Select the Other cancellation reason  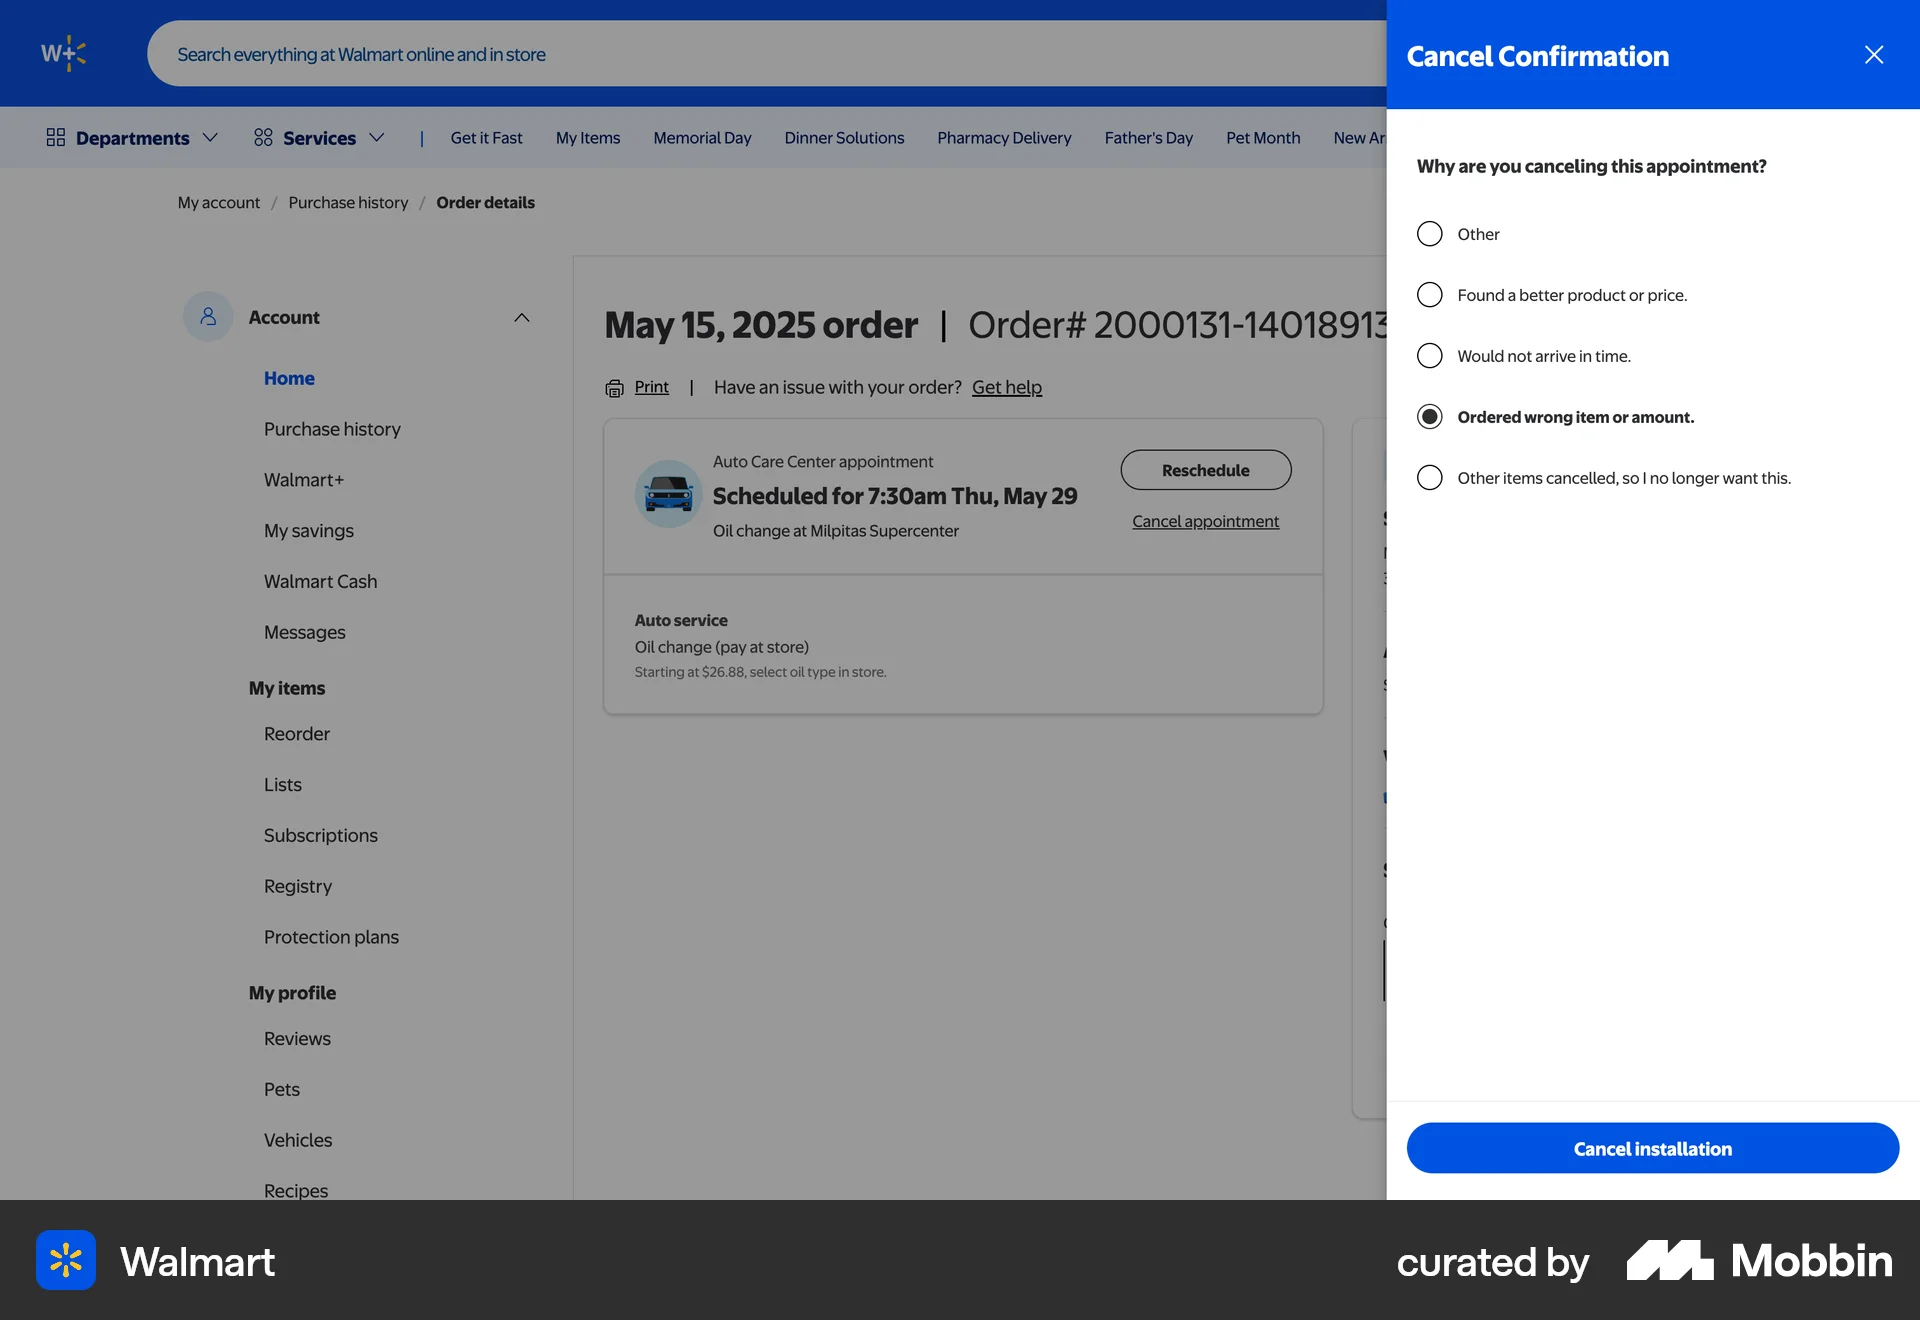(1430, 233)
